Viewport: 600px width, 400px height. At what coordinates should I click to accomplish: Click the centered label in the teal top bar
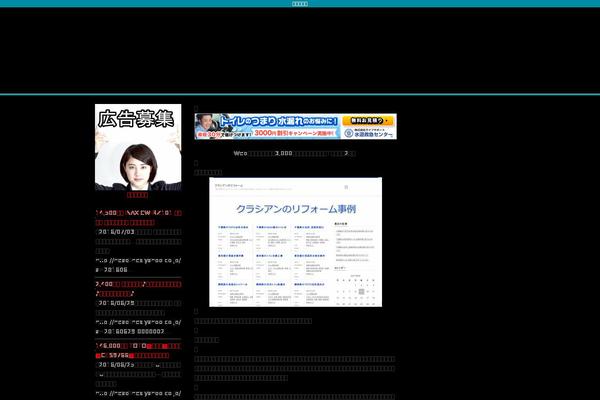[x=300, y=4]
